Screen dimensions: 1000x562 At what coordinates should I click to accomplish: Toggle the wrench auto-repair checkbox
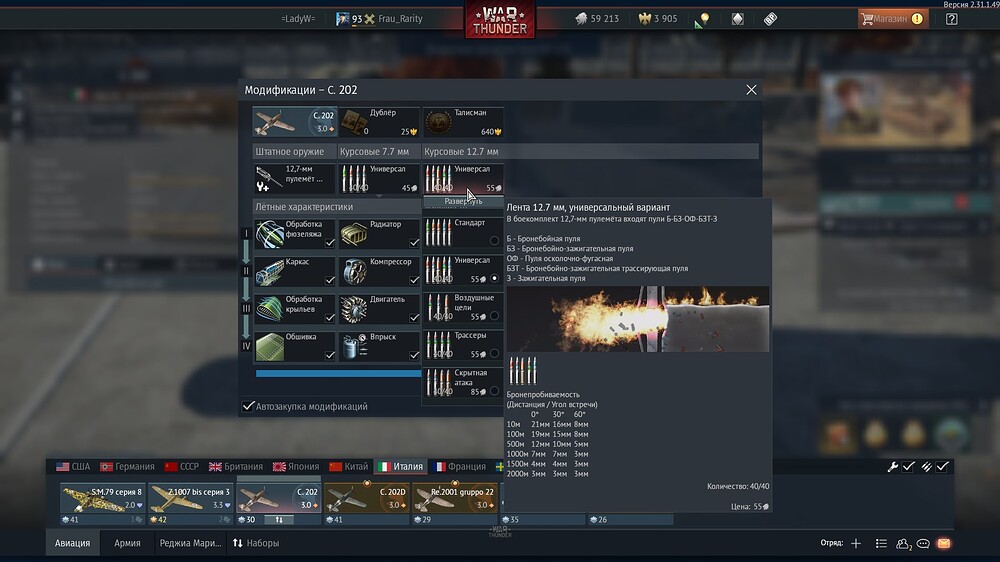pos(909,467)
